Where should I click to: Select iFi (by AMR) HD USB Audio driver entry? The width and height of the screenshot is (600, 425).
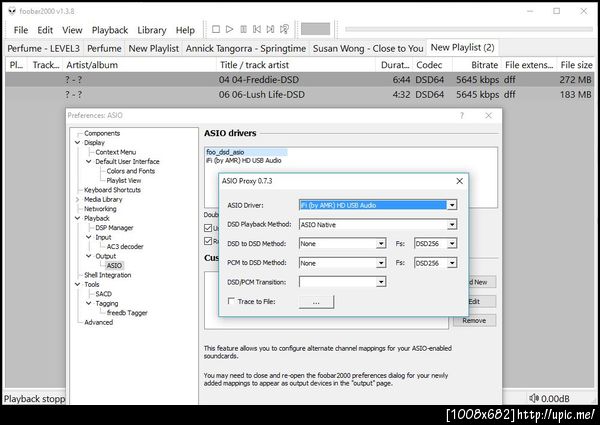[244, 161]
